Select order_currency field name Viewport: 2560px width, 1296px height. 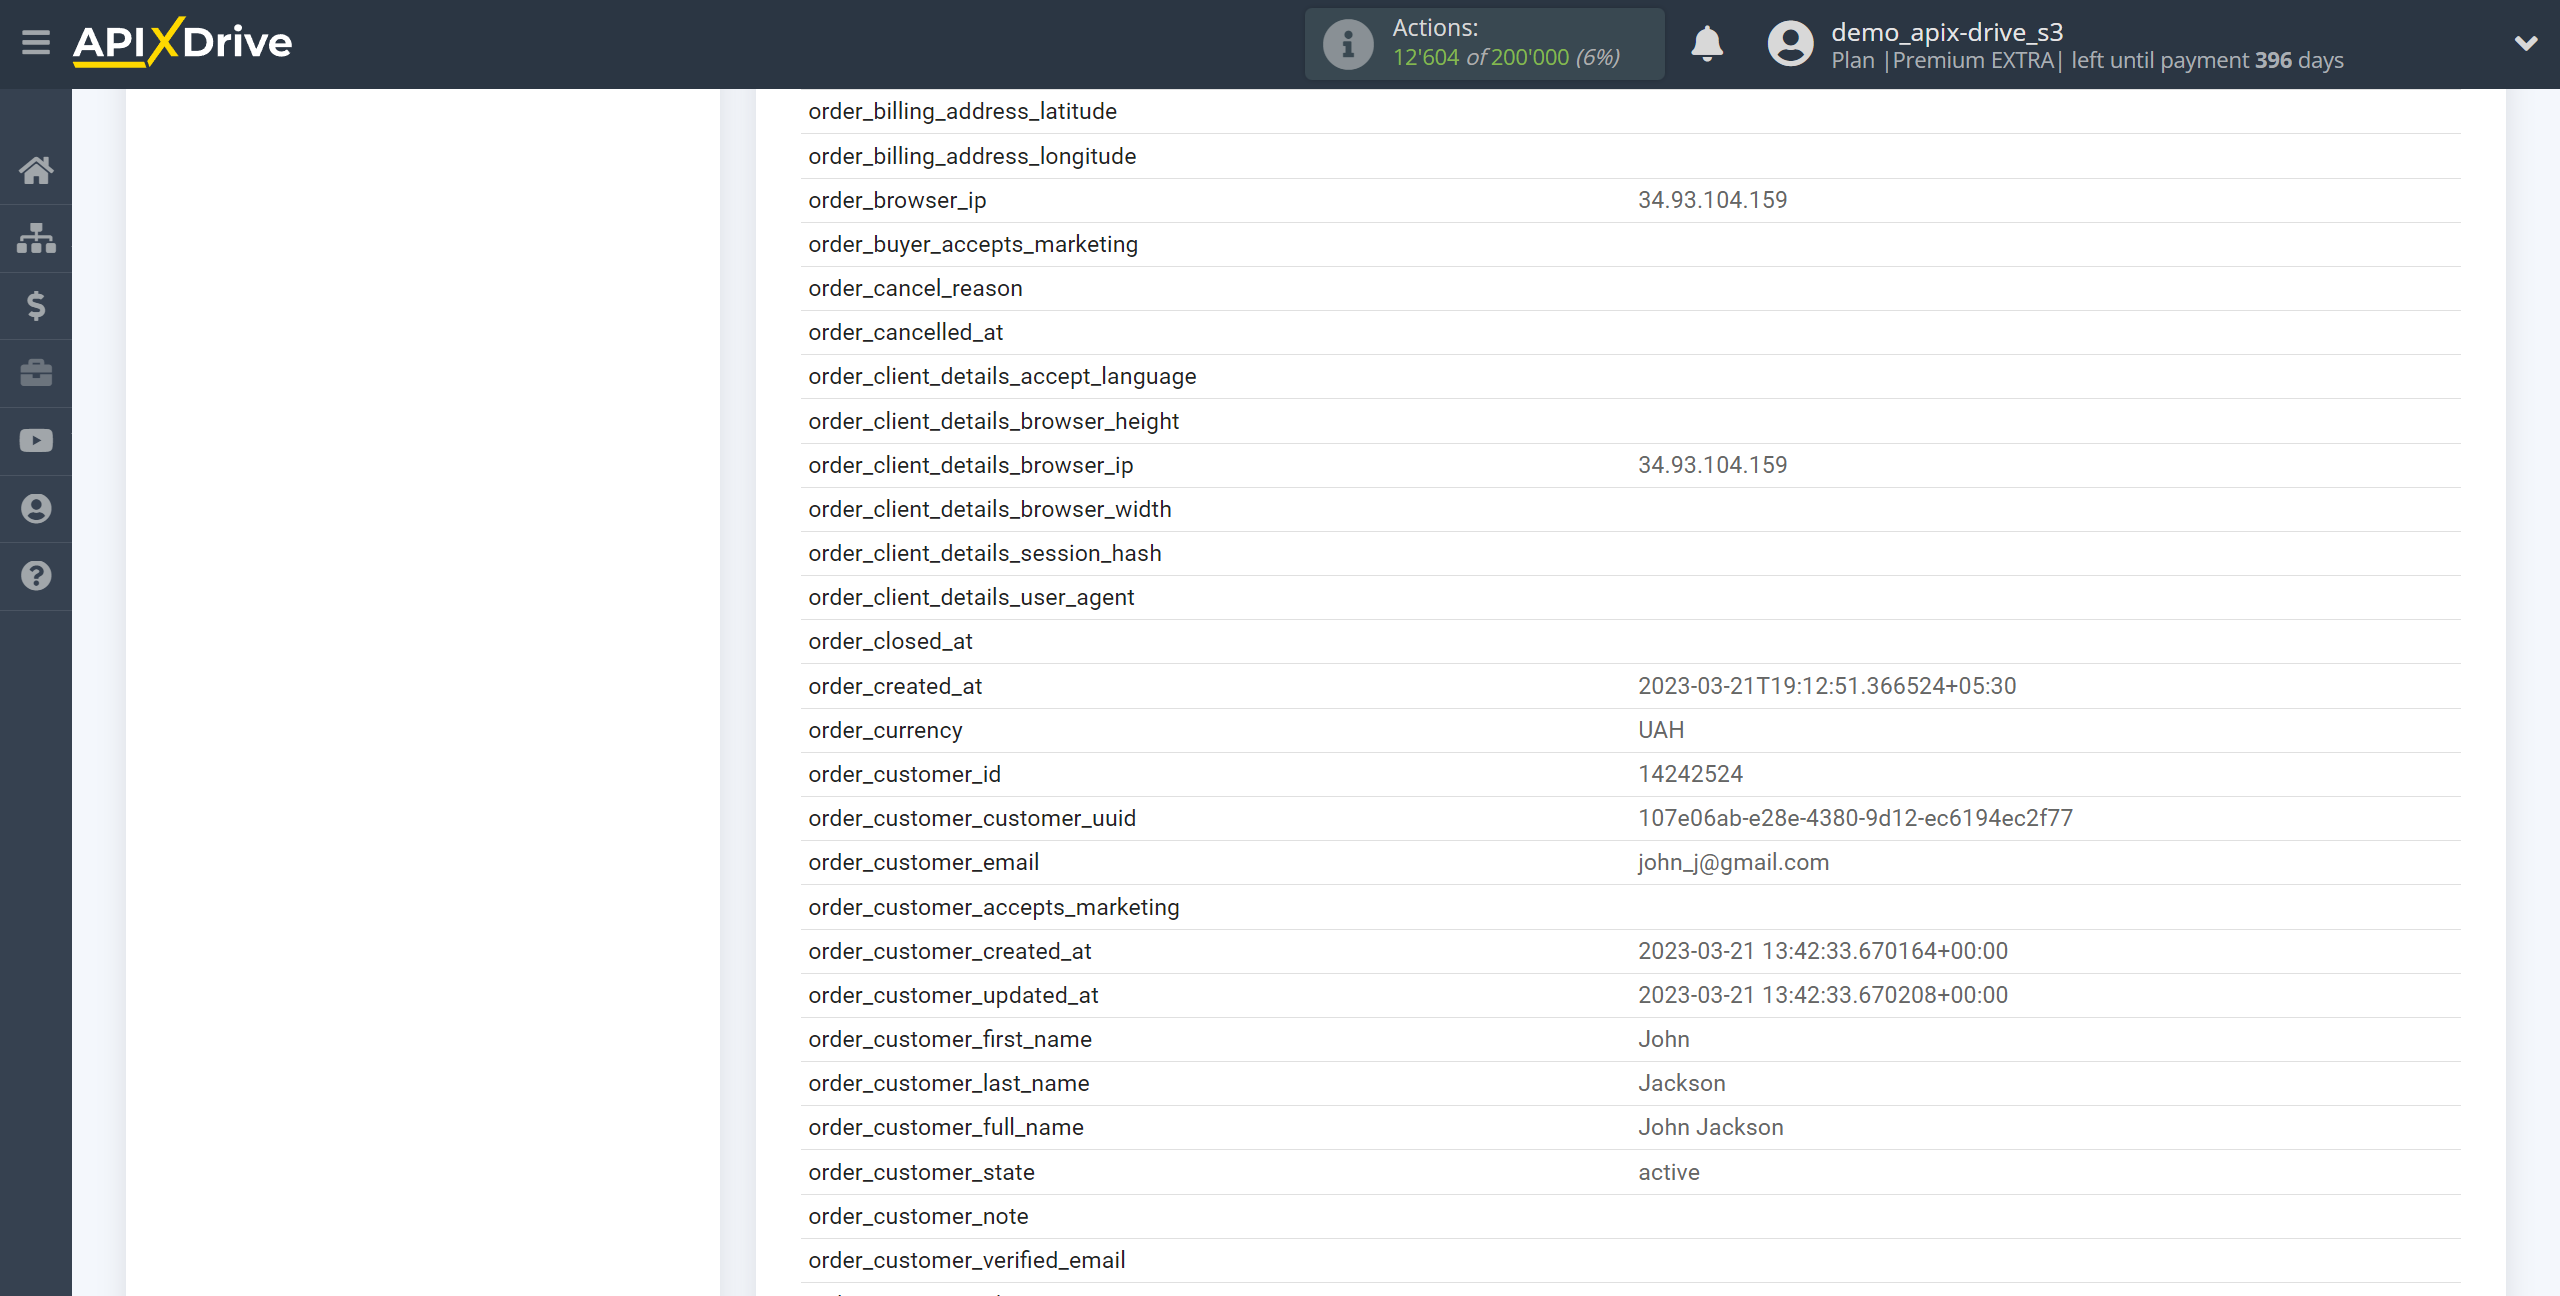click(885, 730)
